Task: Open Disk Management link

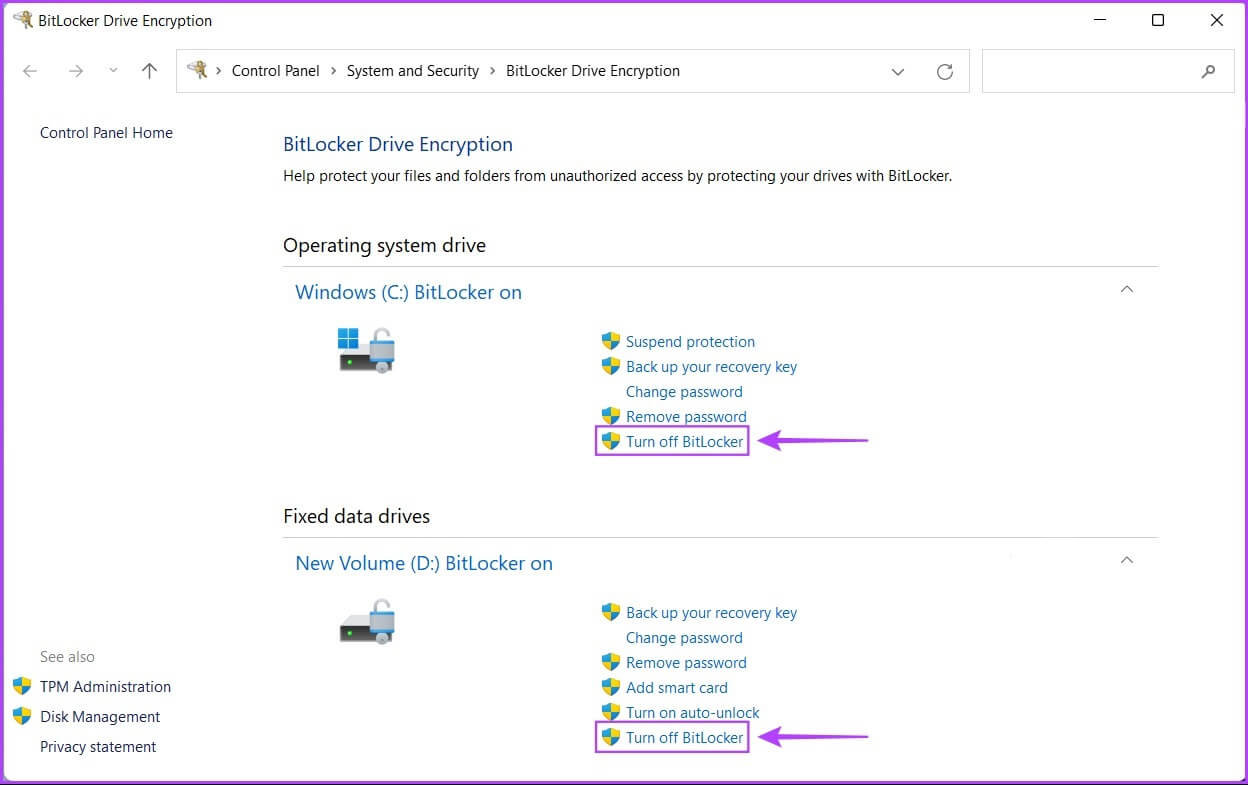Action: pyautogui.click(x=100, y=717)
